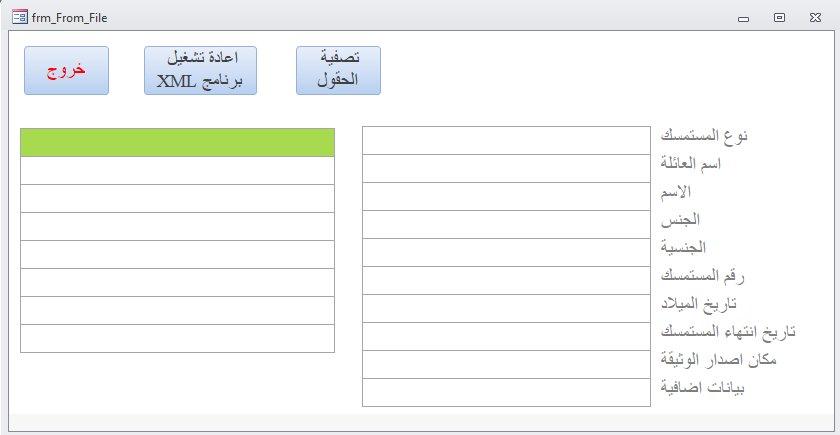Image resolution: width=840 pixels, height=435 pixels.
Task: Click the input field for الجنسية
Action: tap(506, 252)
